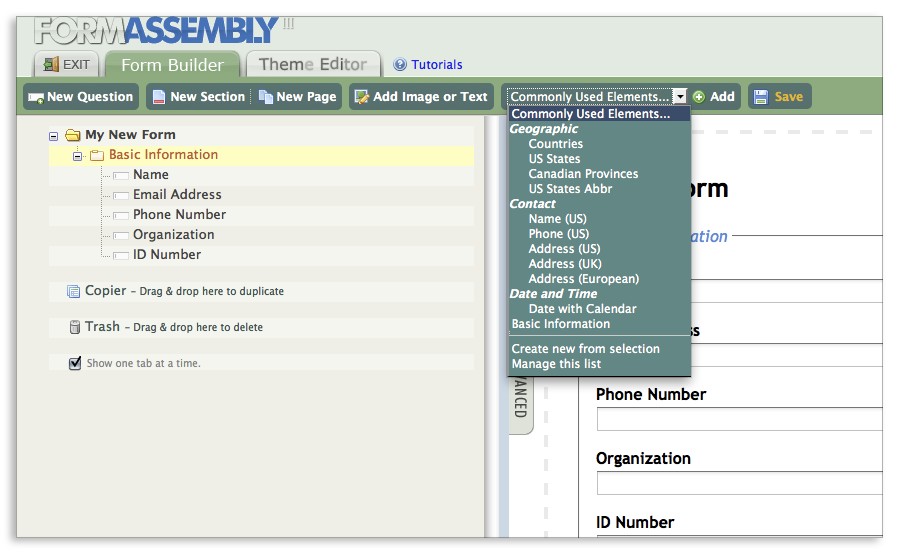The image size is (900, 555).
Task: Select Canadian Provinces from the list
Action: point(583,174)
